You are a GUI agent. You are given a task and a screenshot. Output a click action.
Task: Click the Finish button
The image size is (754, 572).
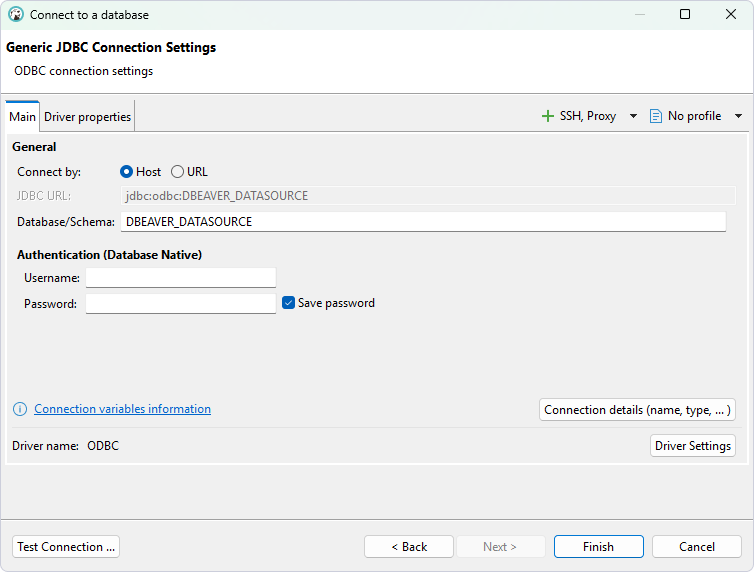[x=599, y=547]
